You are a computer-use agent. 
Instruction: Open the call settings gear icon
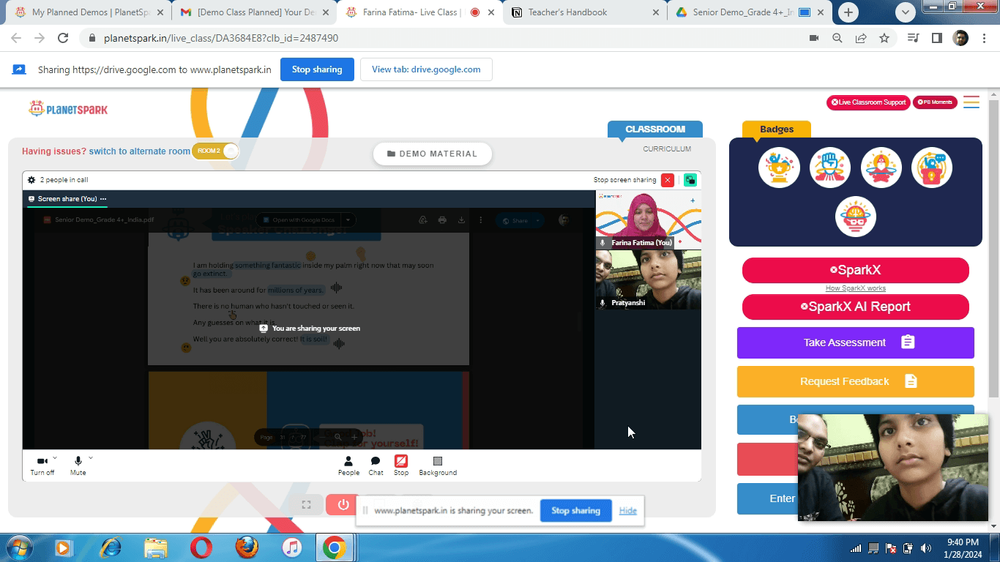coord(31,180)
